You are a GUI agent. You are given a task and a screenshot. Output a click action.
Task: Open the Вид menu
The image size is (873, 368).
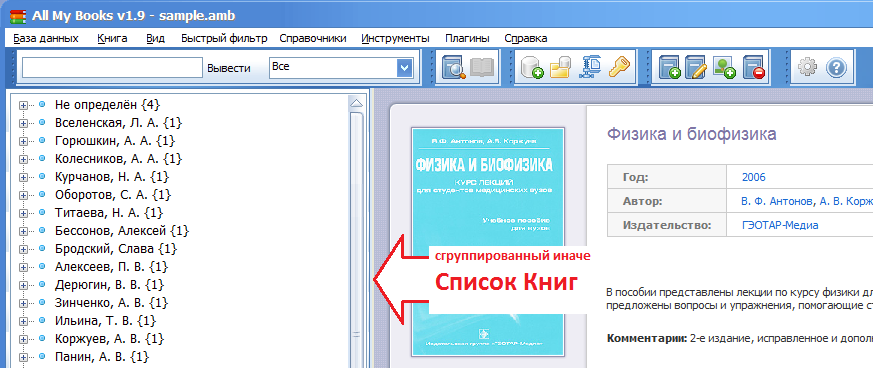coord(155,38)
